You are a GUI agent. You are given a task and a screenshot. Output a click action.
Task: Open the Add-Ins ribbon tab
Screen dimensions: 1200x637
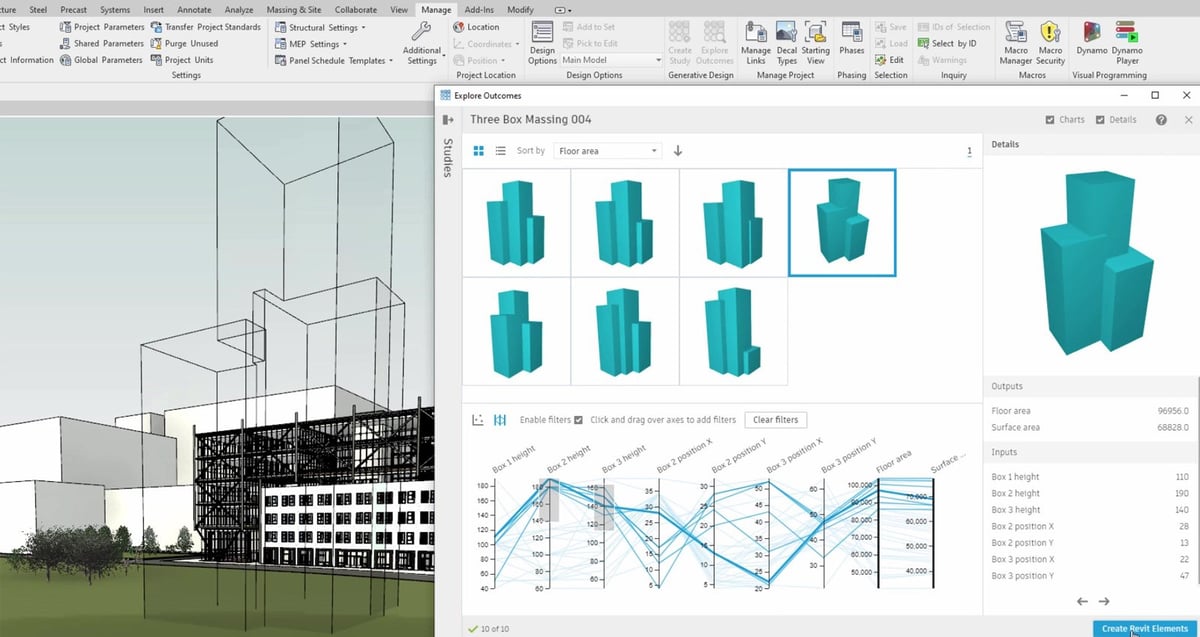(479, 9)
